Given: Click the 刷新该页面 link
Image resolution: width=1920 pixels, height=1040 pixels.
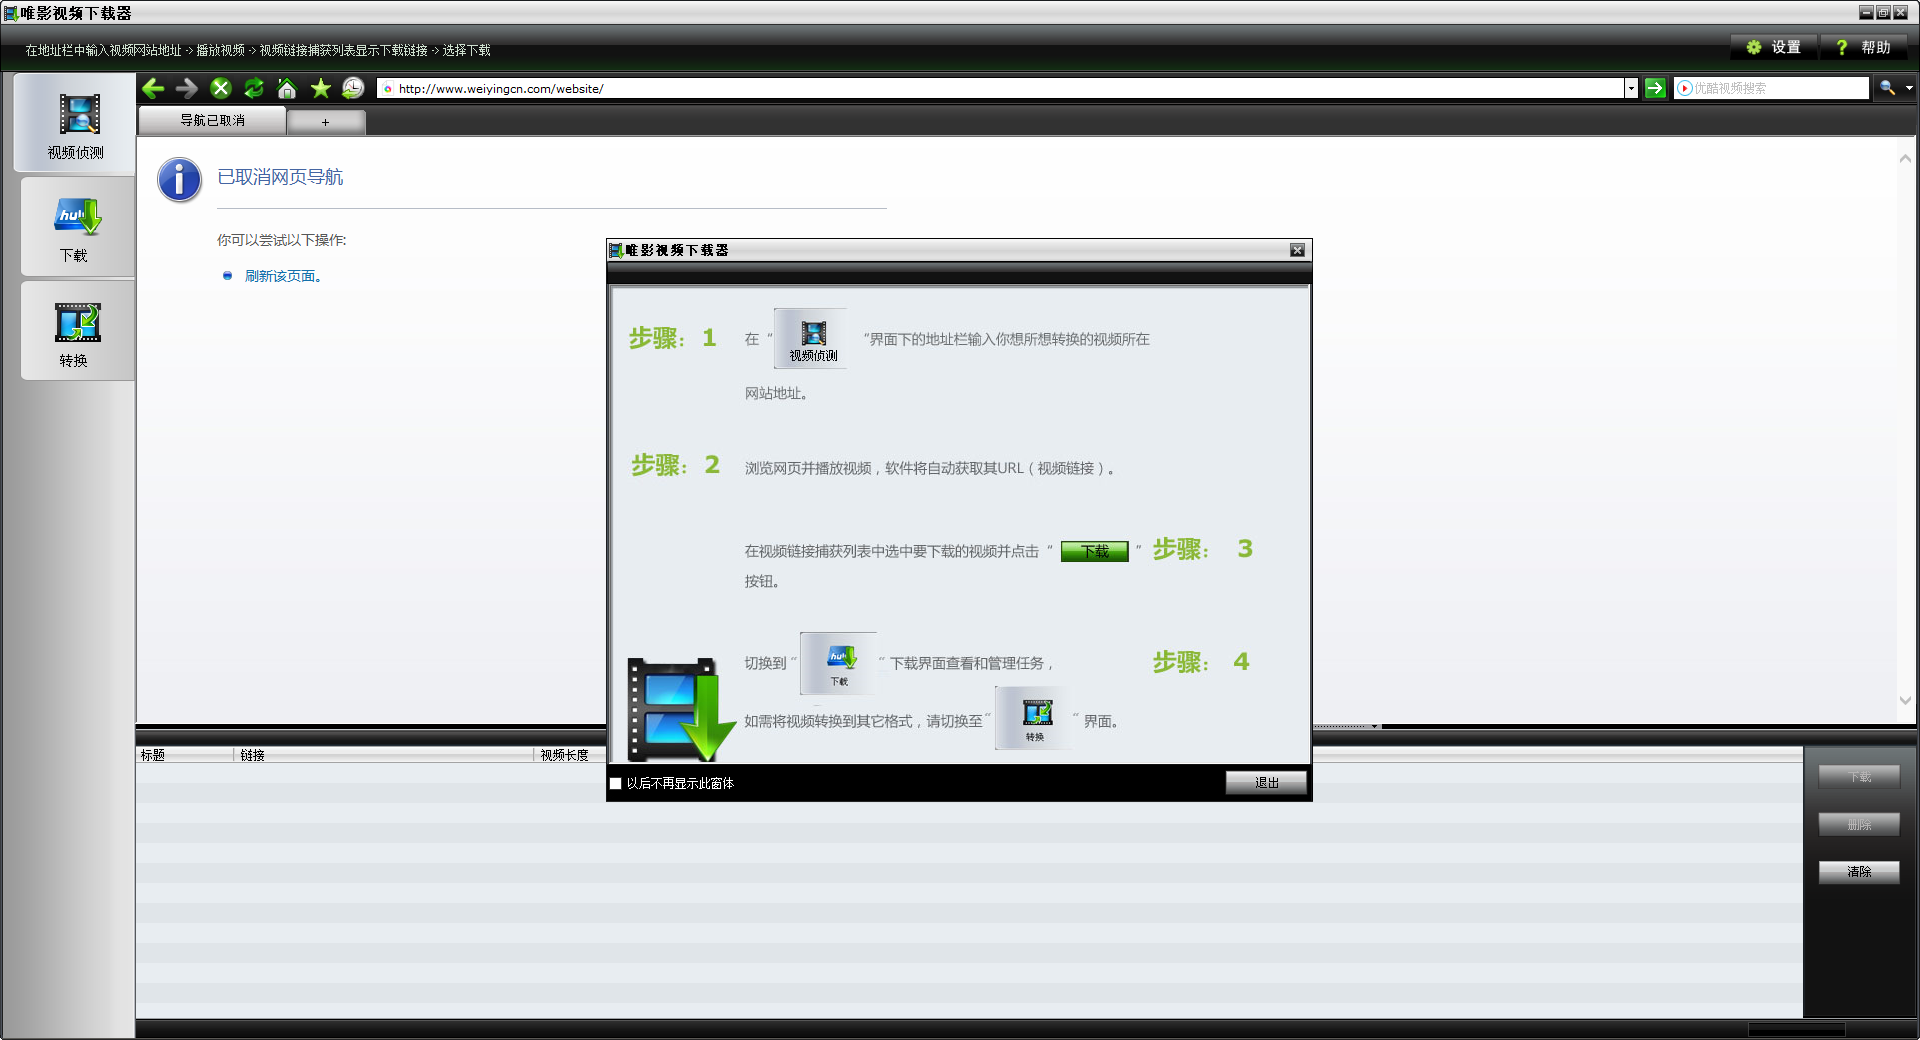Looking at the screenshot, I should (280, 275).
